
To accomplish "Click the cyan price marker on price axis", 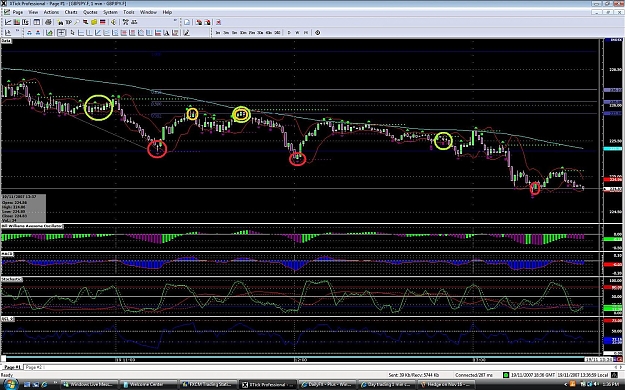I will tap(612, 149).
